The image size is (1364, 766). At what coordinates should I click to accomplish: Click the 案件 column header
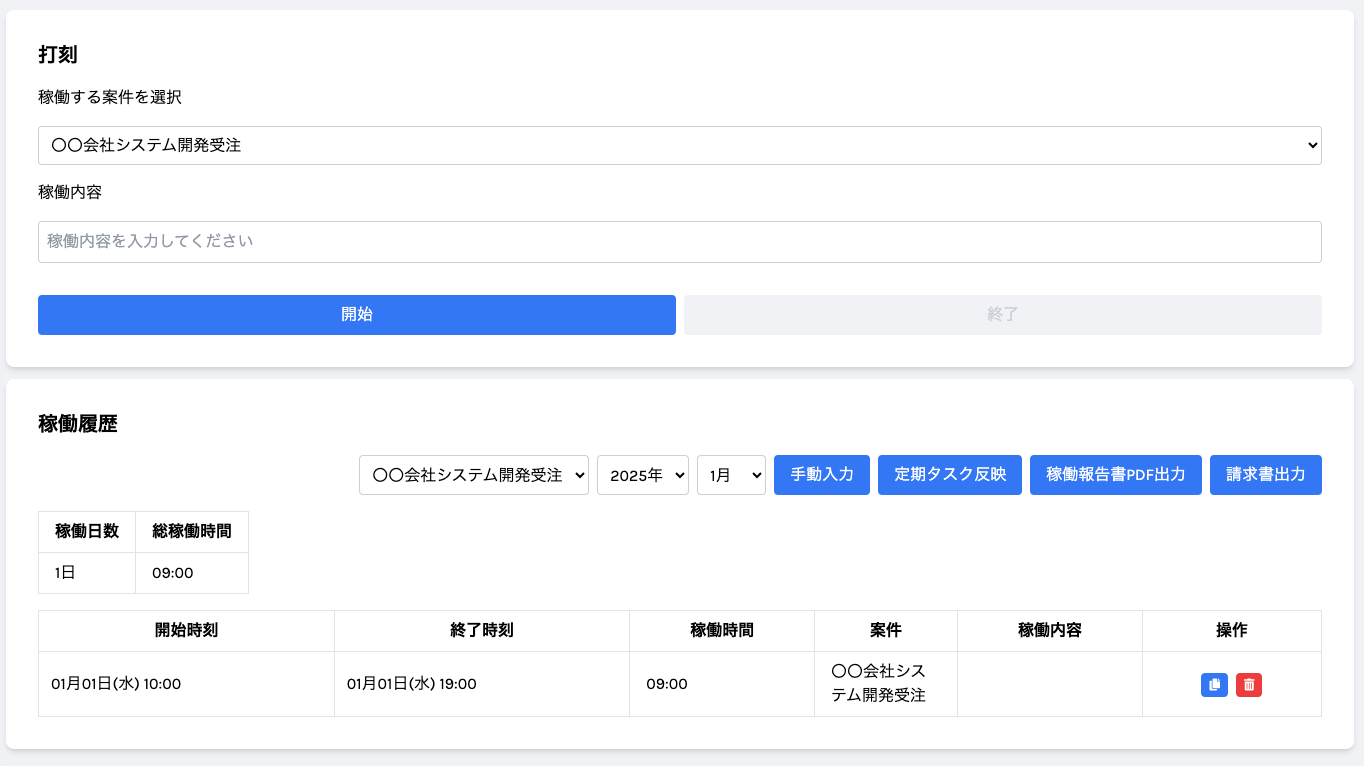[x=886, y=631]
